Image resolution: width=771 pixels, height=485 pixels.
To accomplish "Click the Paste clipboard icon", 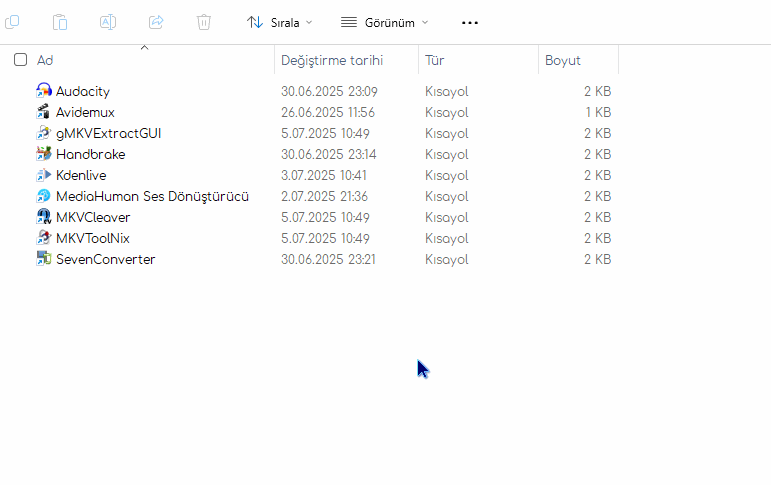I will pos(60,22).
